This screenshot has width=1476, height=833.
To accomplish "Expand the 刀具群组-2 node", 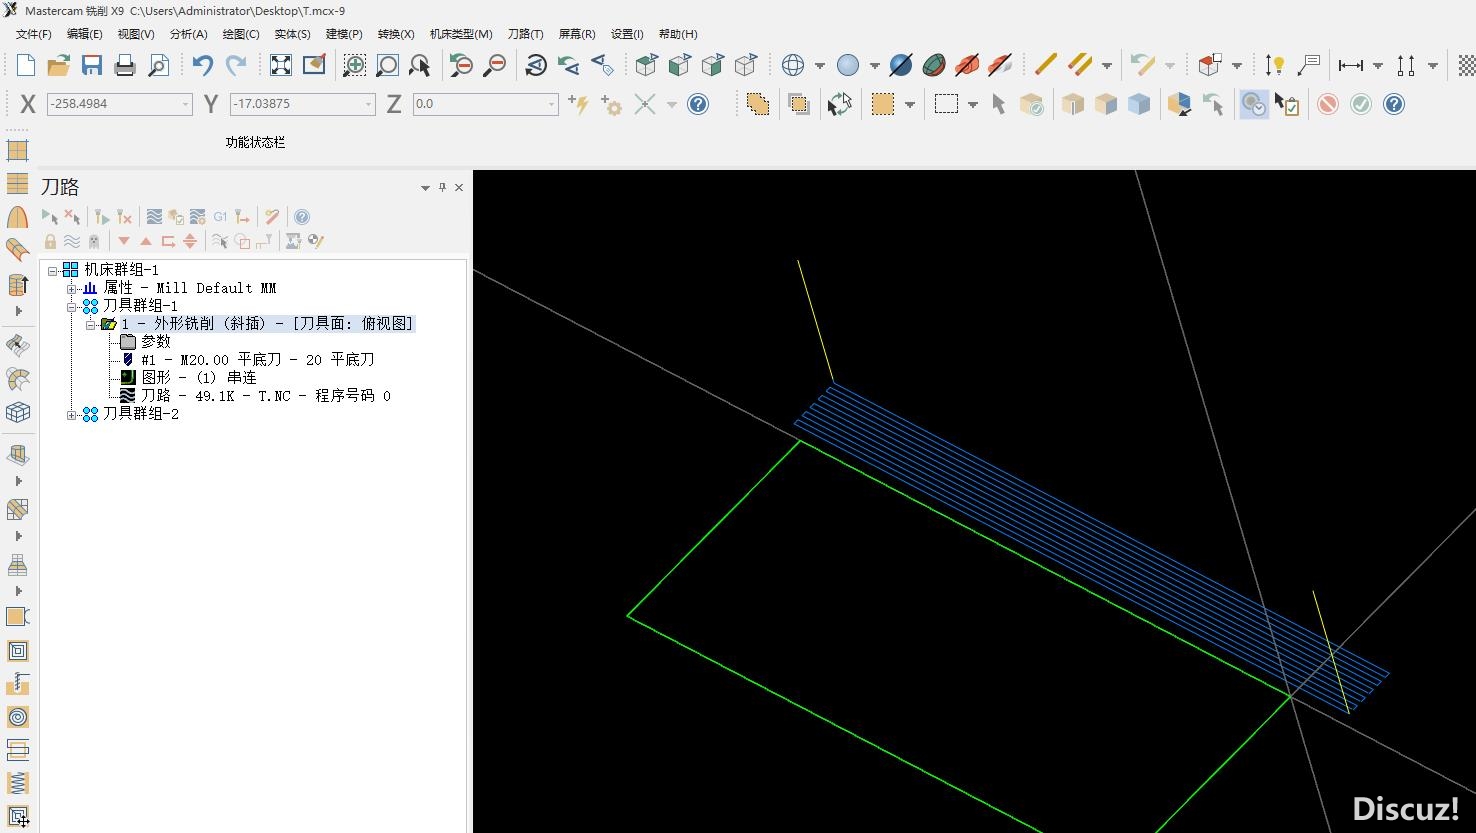I will point(72,414).
